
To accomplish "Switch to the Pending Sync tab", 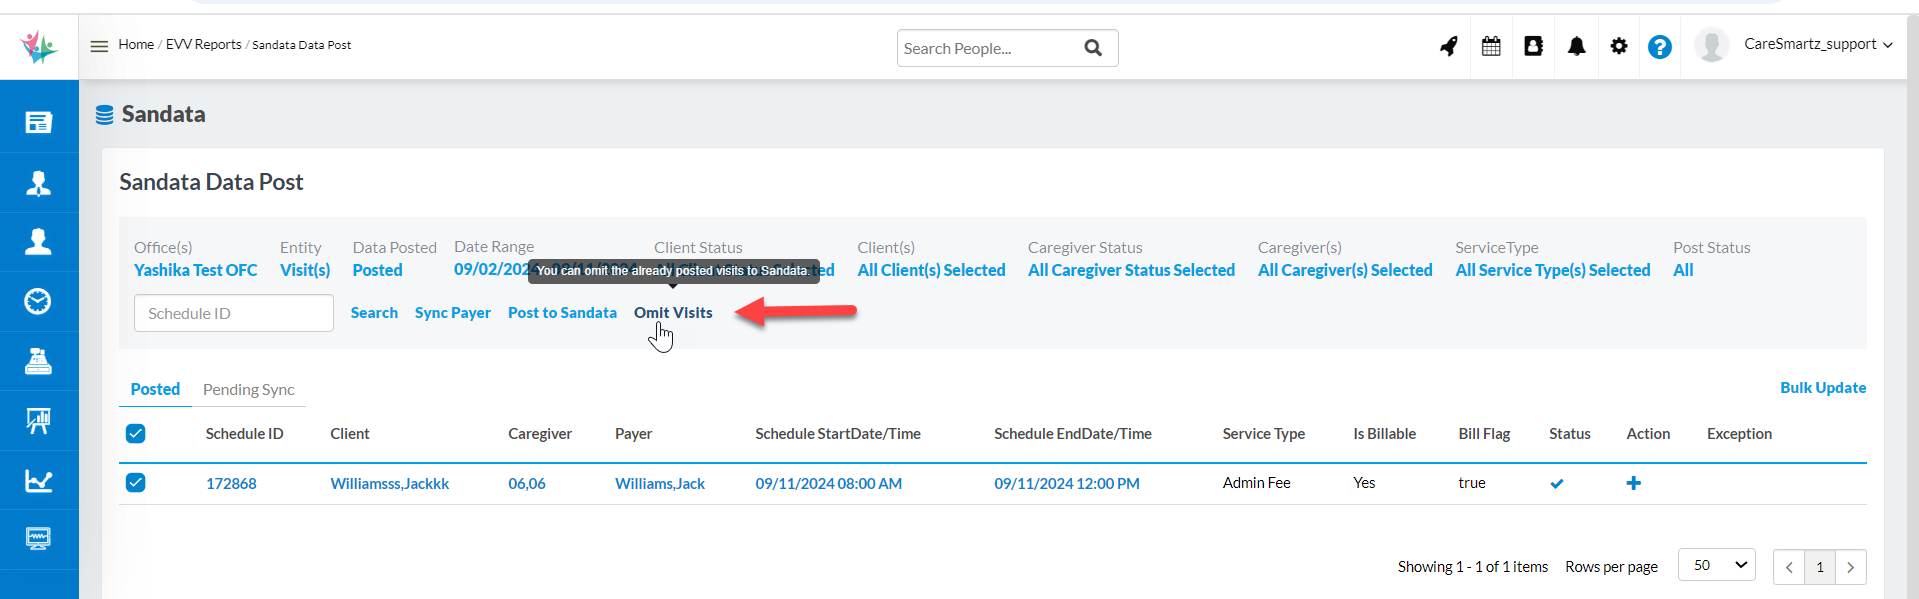I will (x=248, y=390).
